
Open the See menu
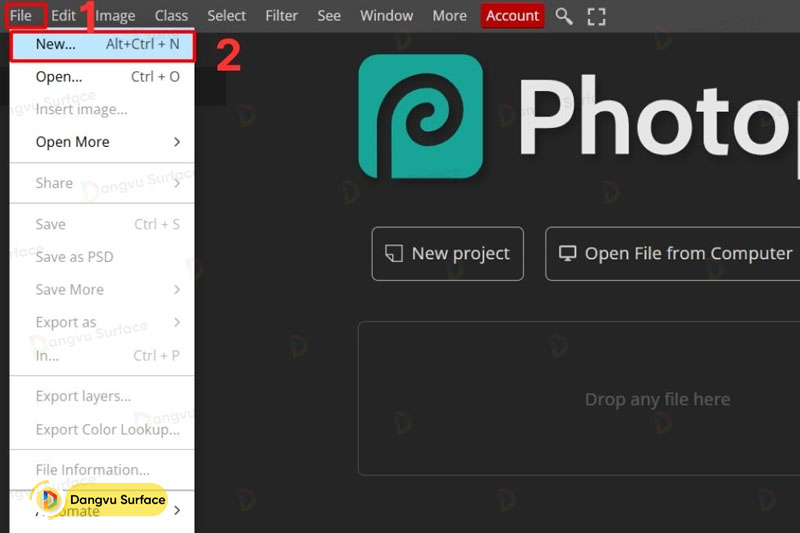pyautogui.click(x=329, y=16)
